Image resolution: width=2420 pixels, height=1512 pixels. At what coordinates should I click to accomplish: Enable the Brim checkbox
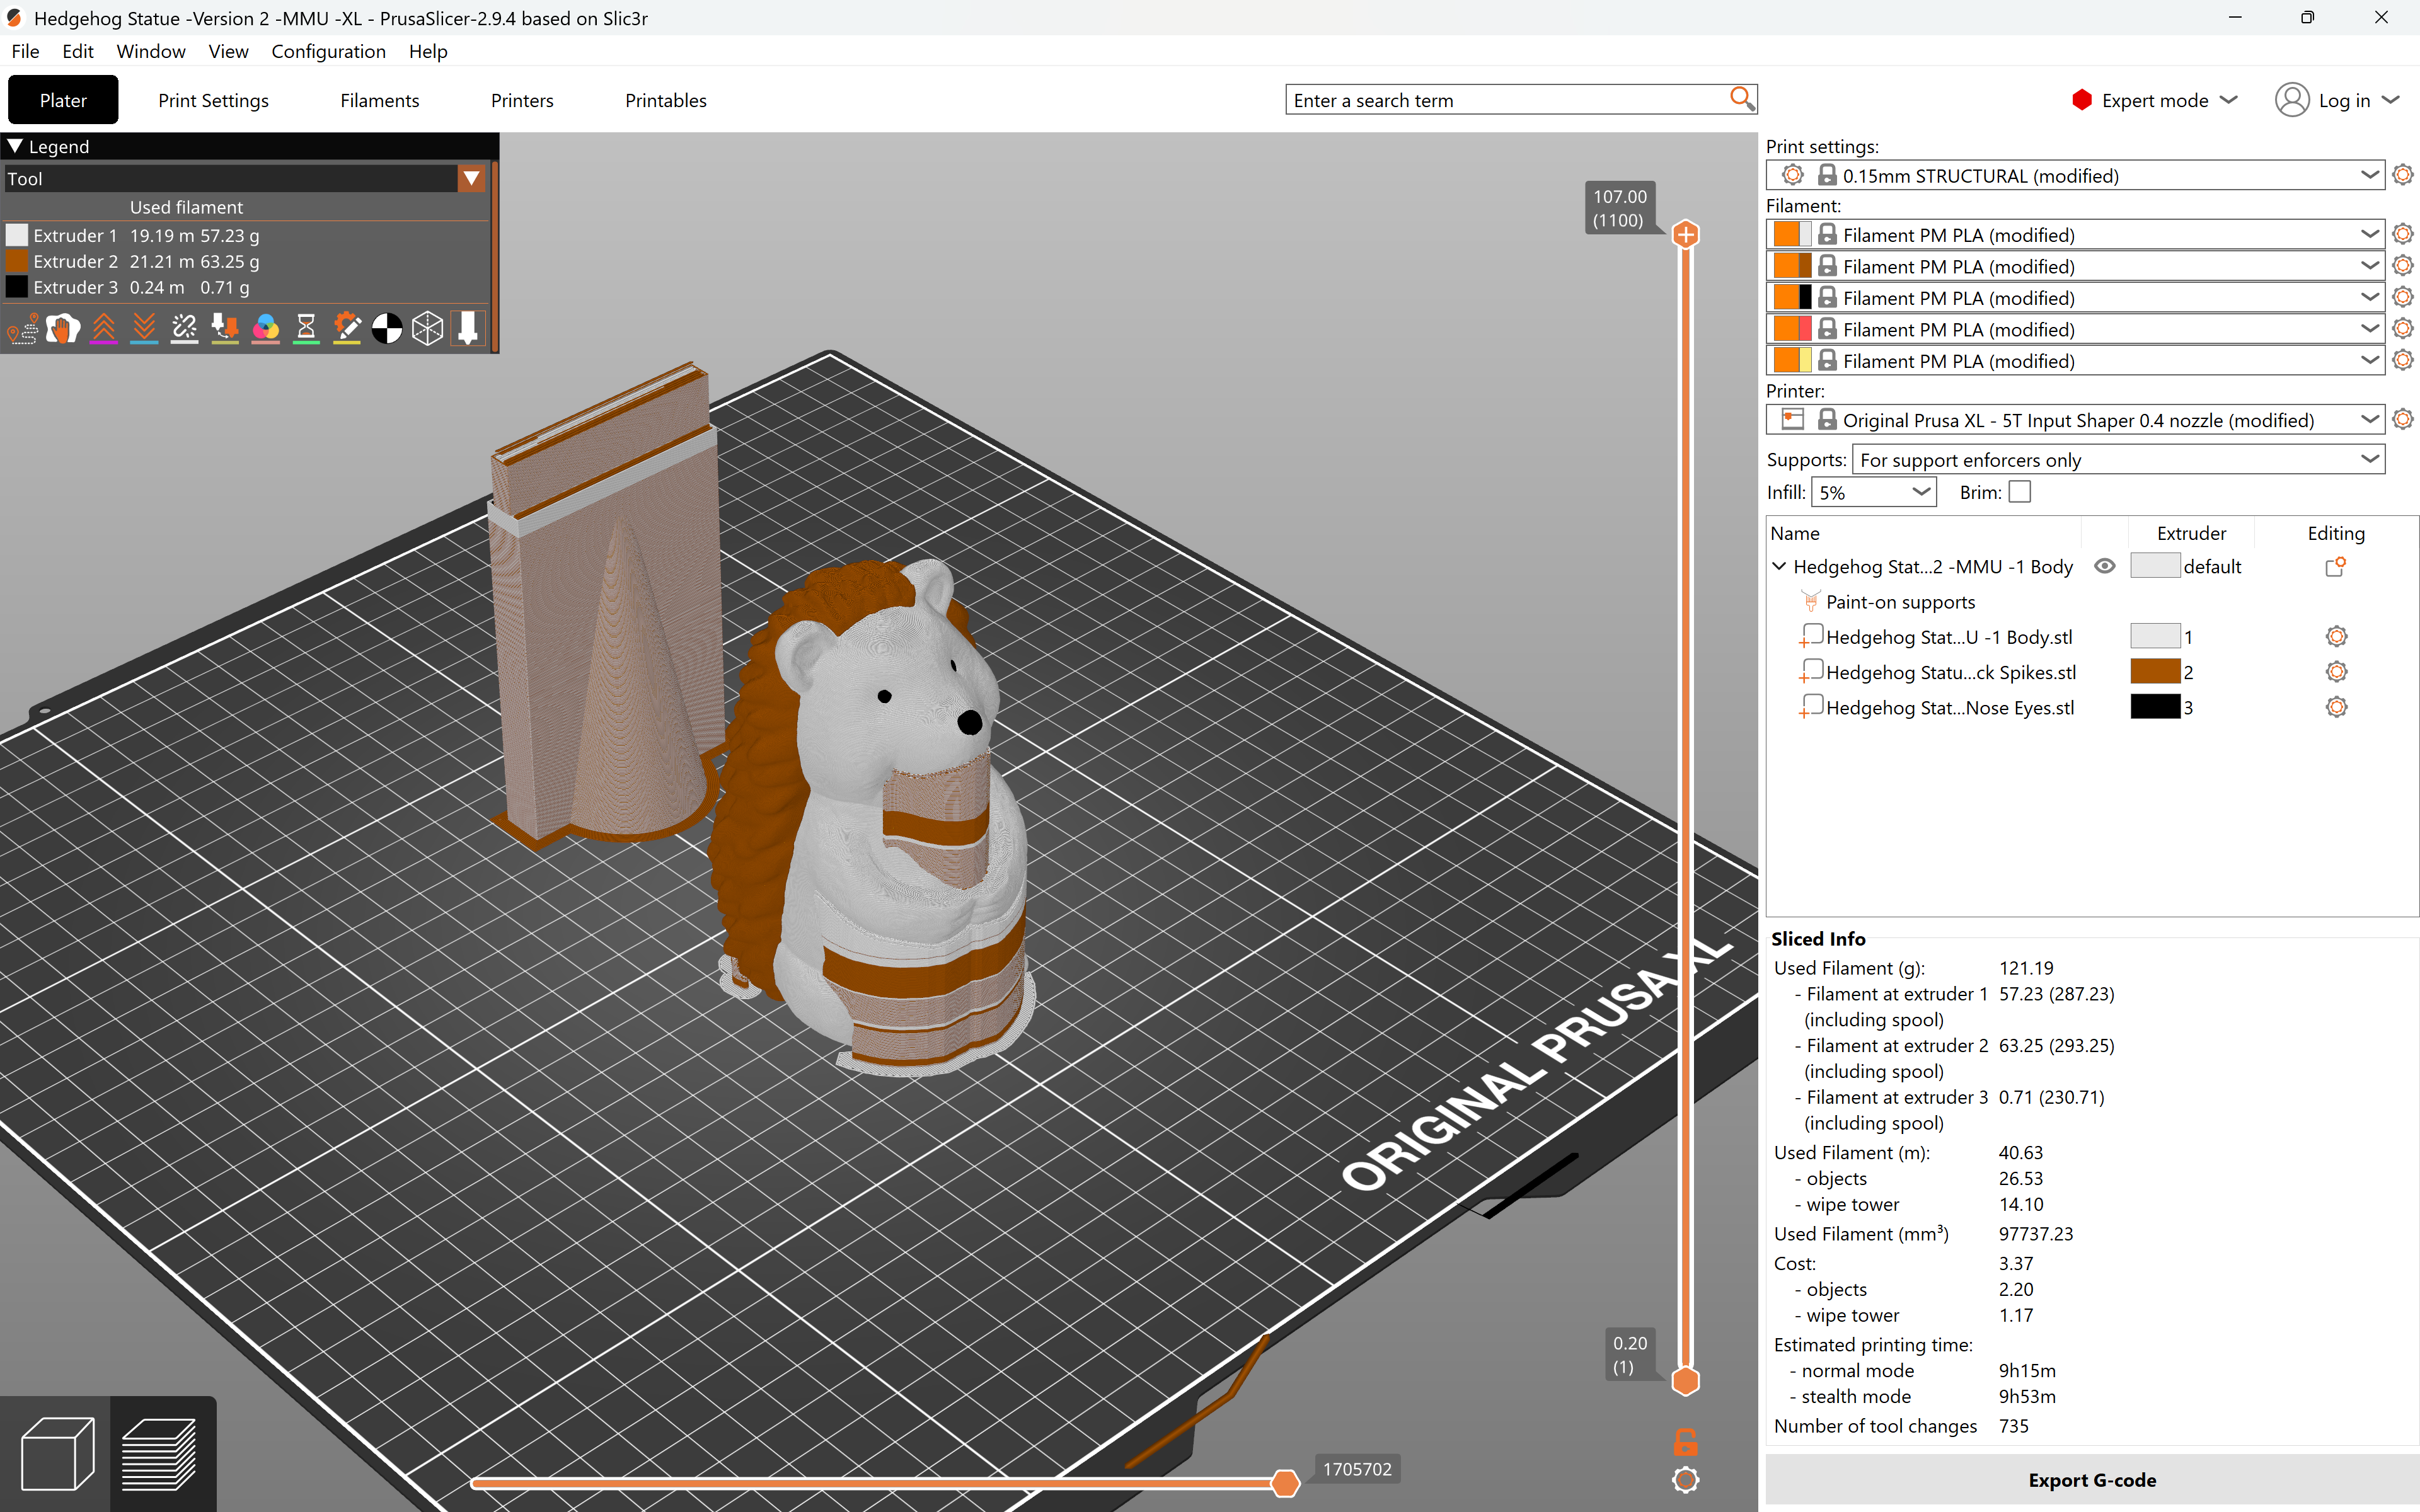click(2019, 492)
